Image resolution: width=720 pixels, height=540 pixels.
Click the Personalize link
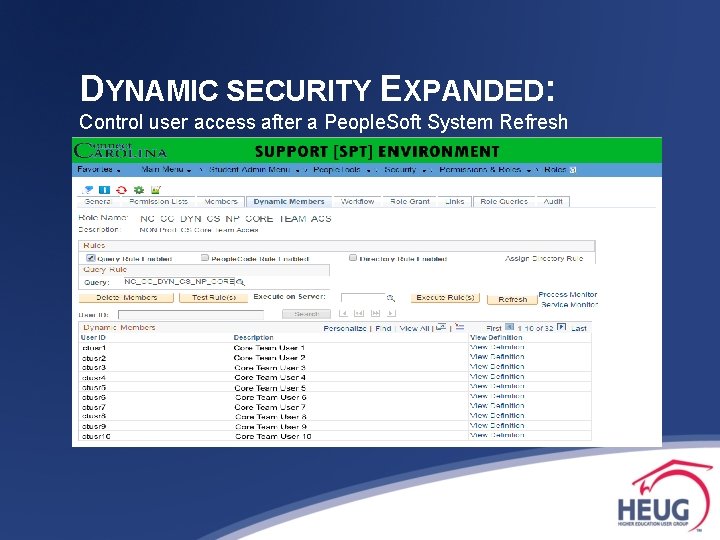(x=344, y=328)
